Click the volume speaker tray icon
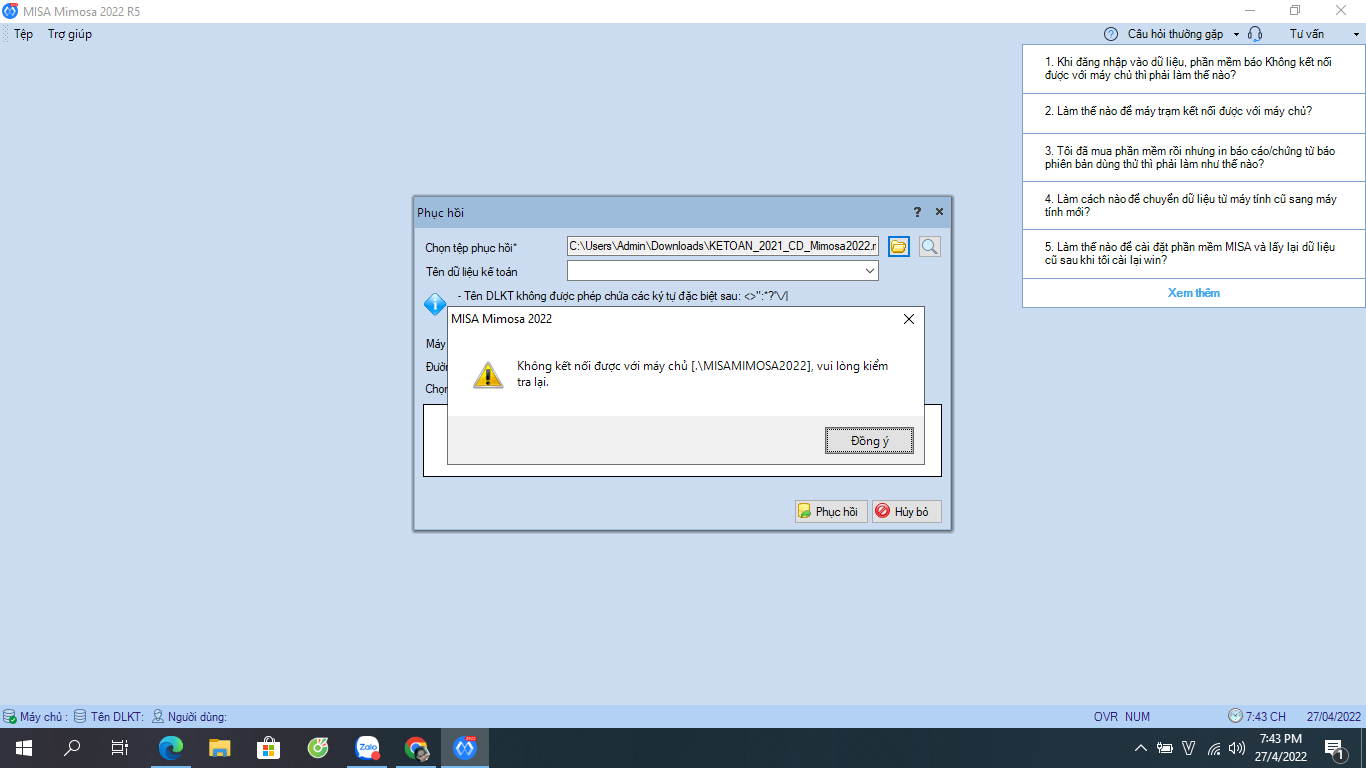1366x768 pixels. pyautogui.click(x=1237, y=747)
